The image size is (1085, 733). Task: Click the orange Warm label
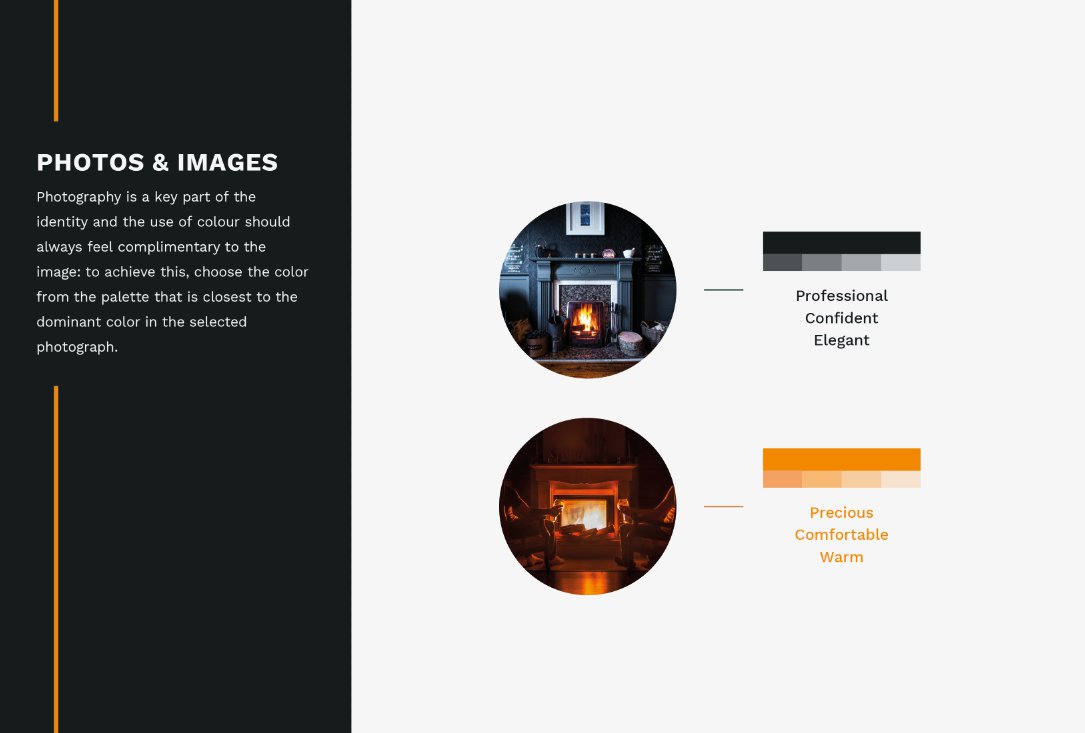(841, 557)
